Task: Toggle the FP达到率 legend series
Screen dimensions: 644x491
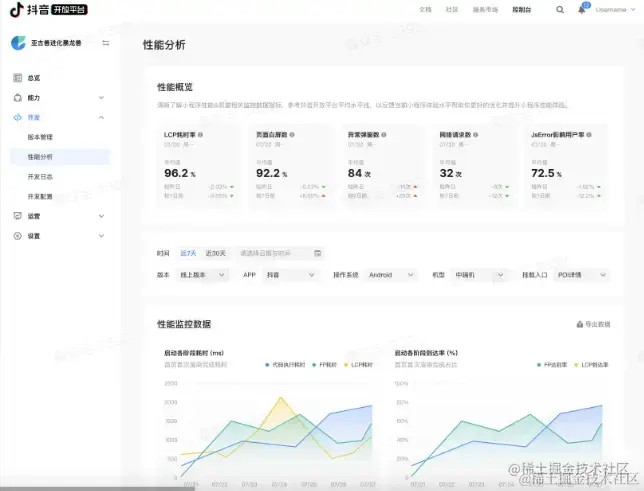Action: point(552,364)
